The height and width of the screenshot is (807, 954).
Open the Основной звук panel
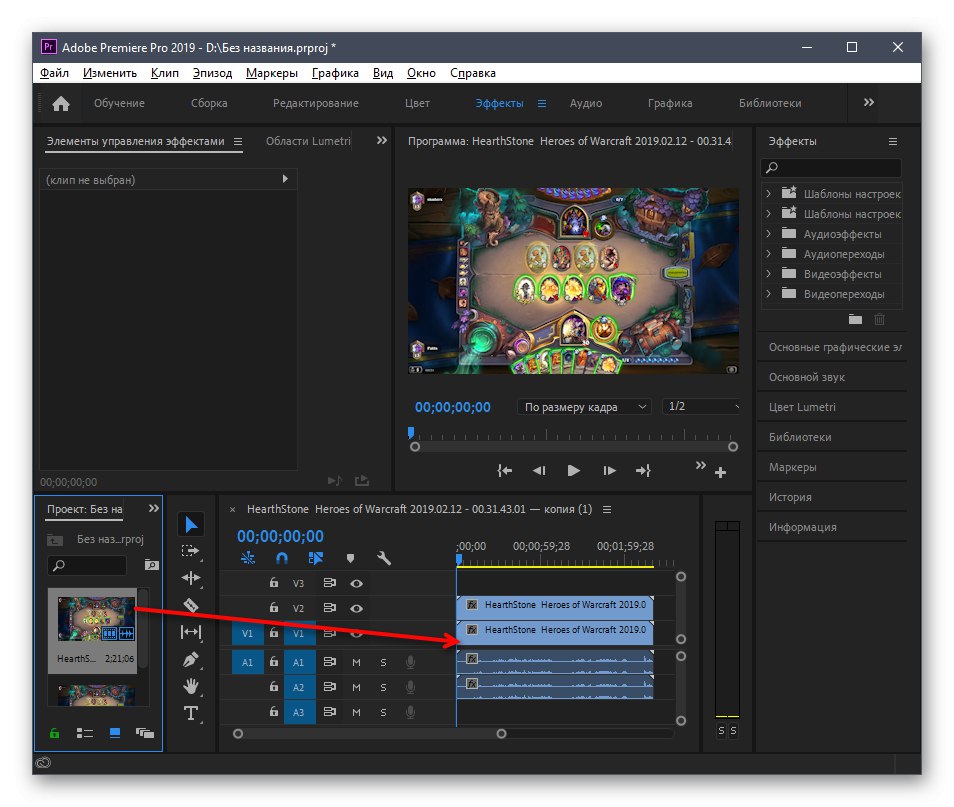[806, 377]
